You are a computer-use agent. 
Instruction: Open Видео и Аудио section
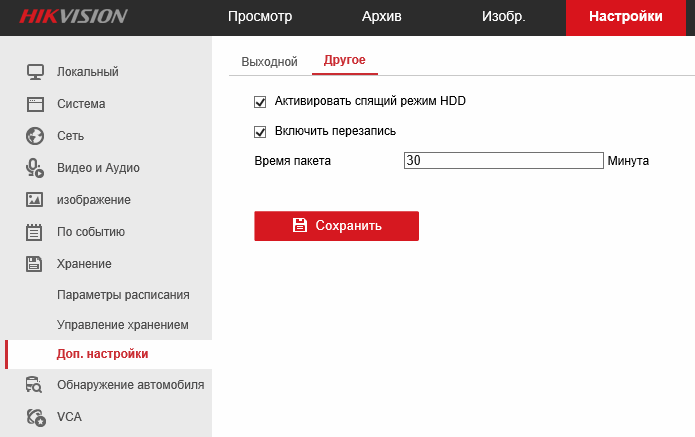[x=98, y=168]
